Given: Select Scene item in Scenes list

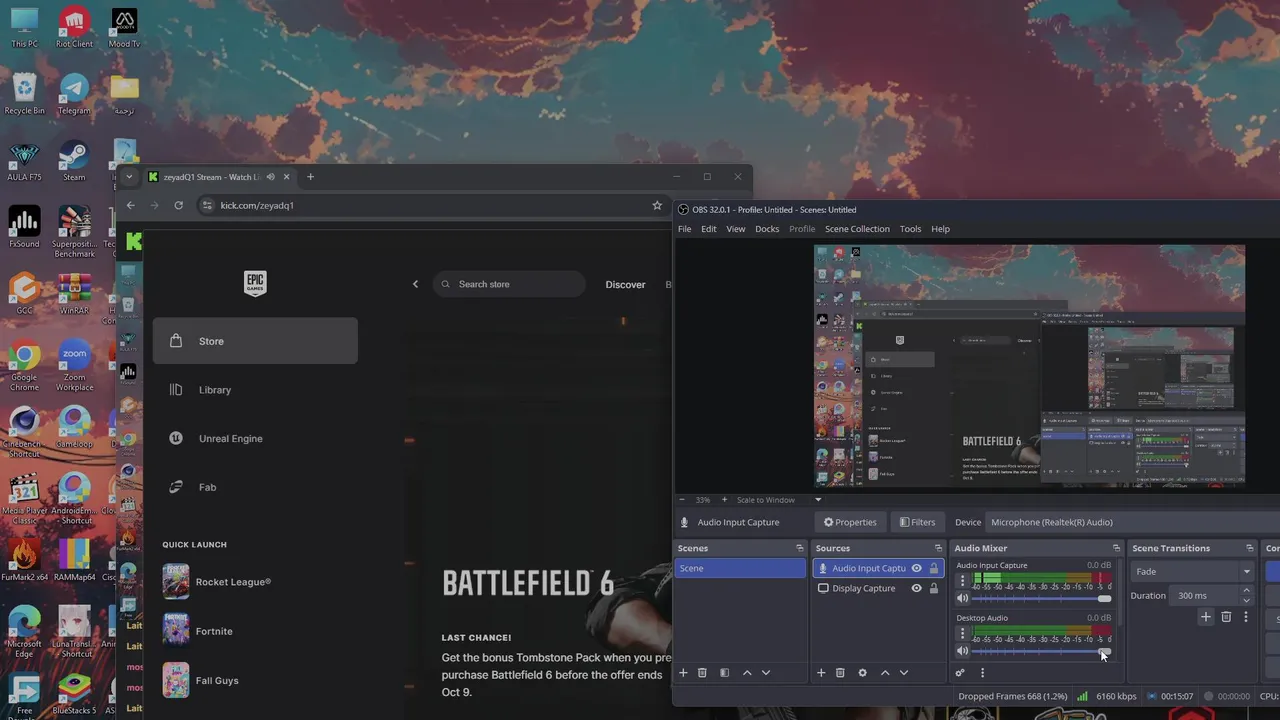Looking at the screenshot, I should click(x=740, y=568).
